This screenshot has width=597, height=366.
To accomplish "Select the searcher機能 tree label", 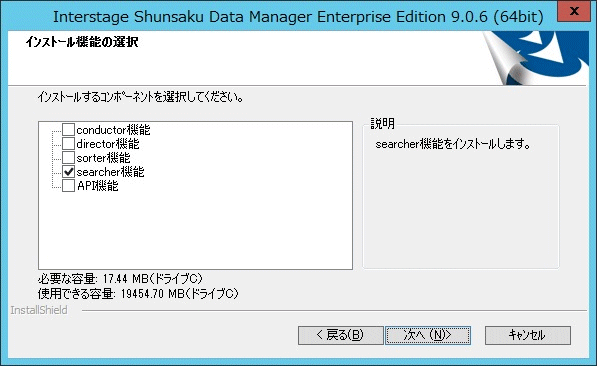I will pyautogui.click(x=110, y=172).
